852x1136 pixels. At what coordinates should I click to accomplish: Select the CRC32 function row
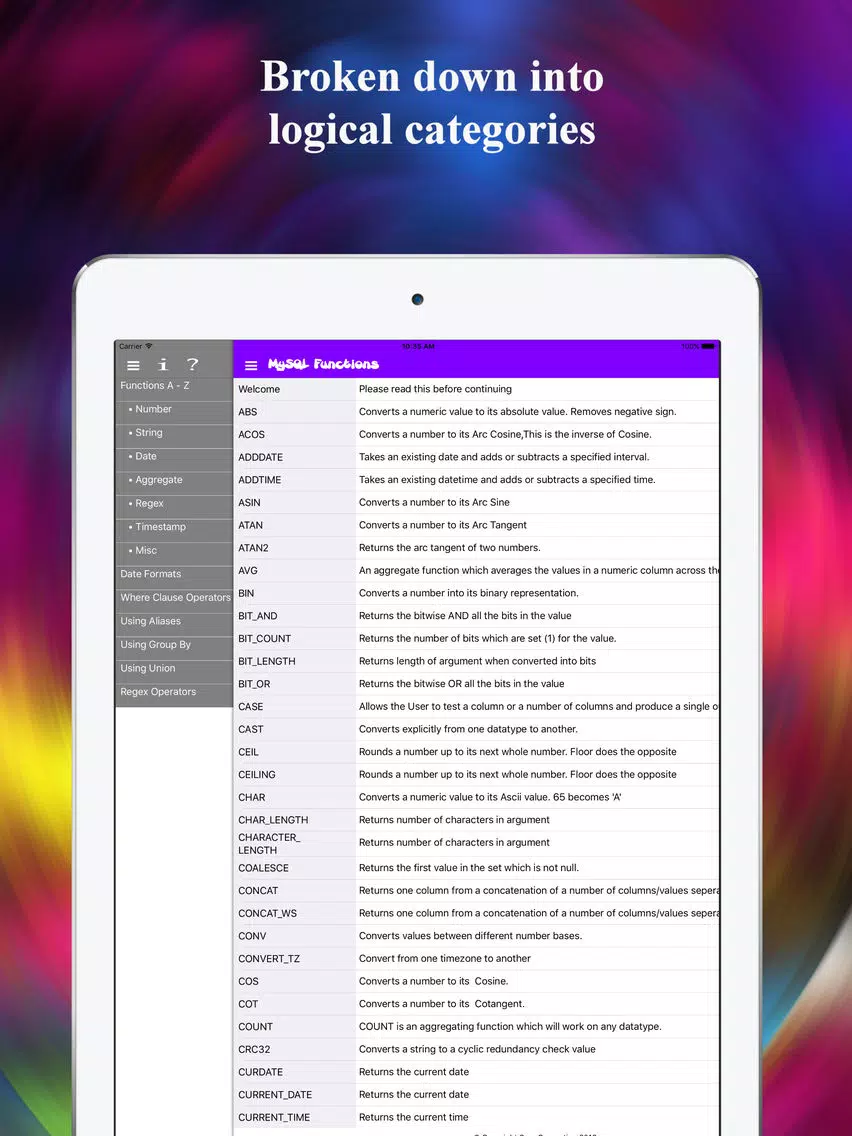pos(476,1049)
